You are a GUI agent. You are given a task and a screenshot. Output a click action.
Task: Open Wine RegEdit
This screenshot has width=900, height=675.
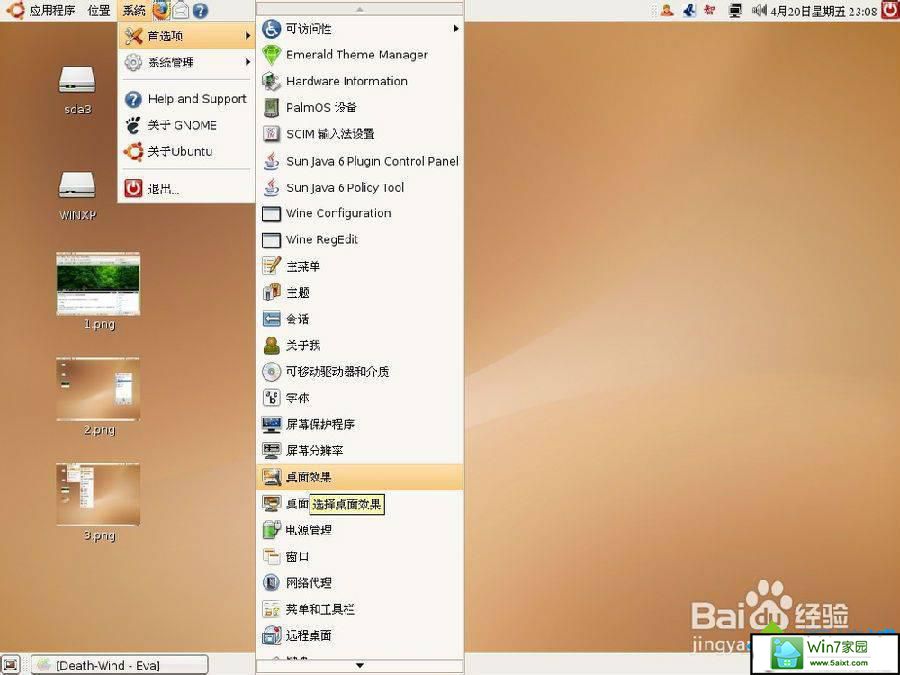pos(360,240)
